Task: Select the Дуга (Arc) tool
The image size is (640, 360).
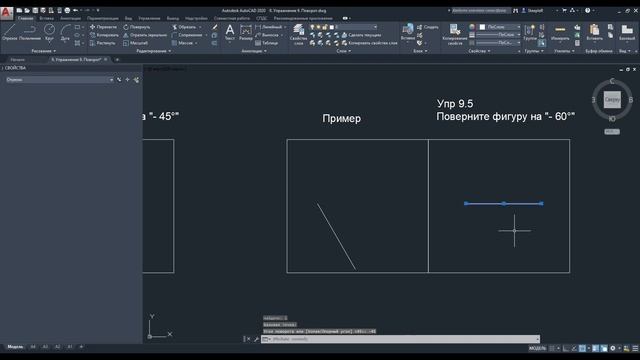Action: coord(65,32)
